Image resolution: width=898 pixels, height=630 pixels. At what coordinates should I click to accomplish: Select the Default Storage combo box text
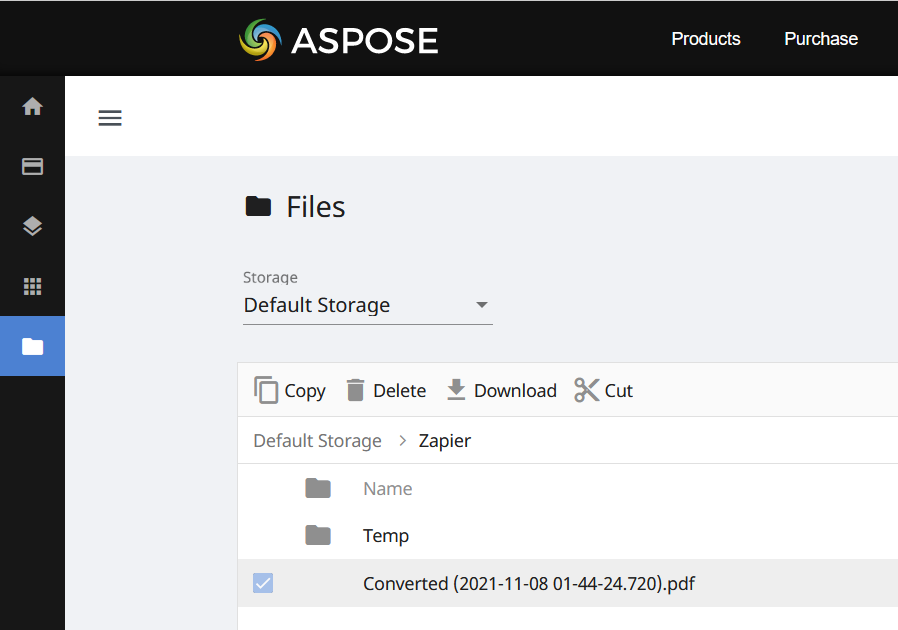coord(317,305)
